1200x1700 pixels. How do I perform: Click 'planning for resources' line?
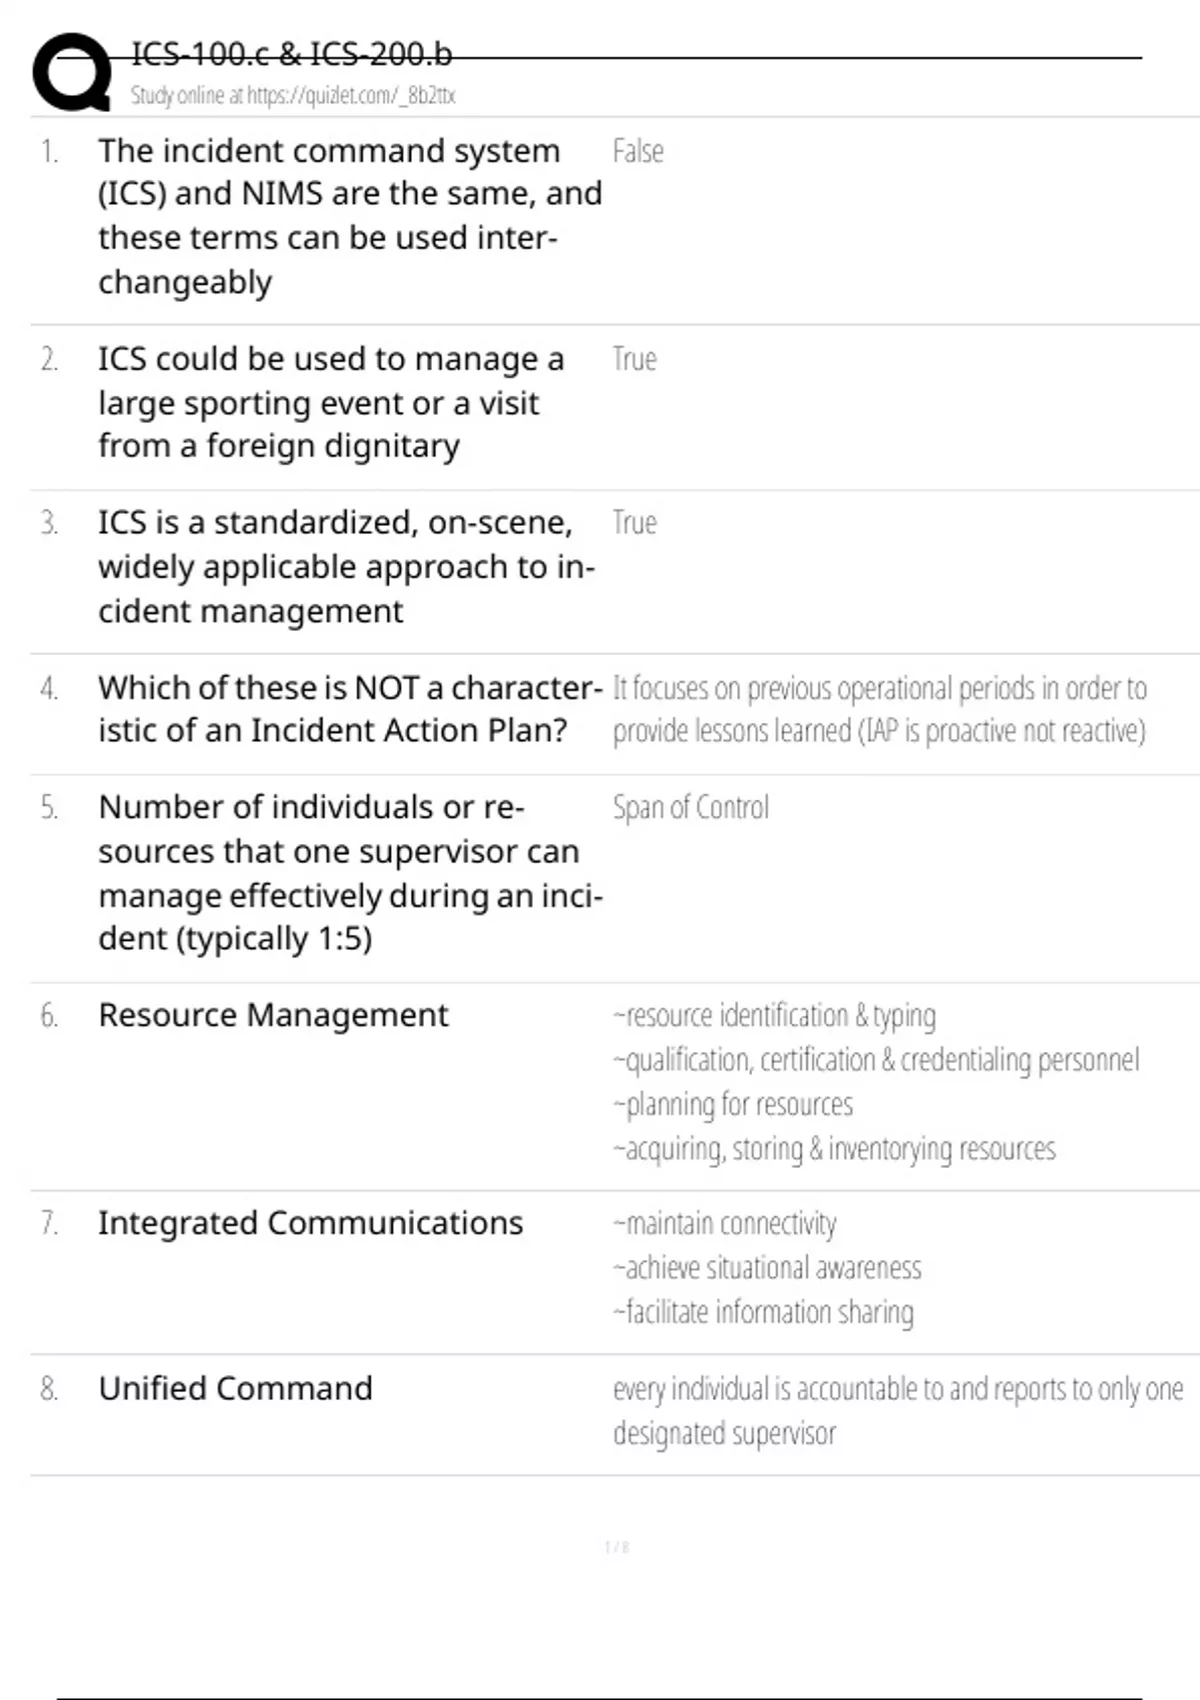click(733, 1105)
